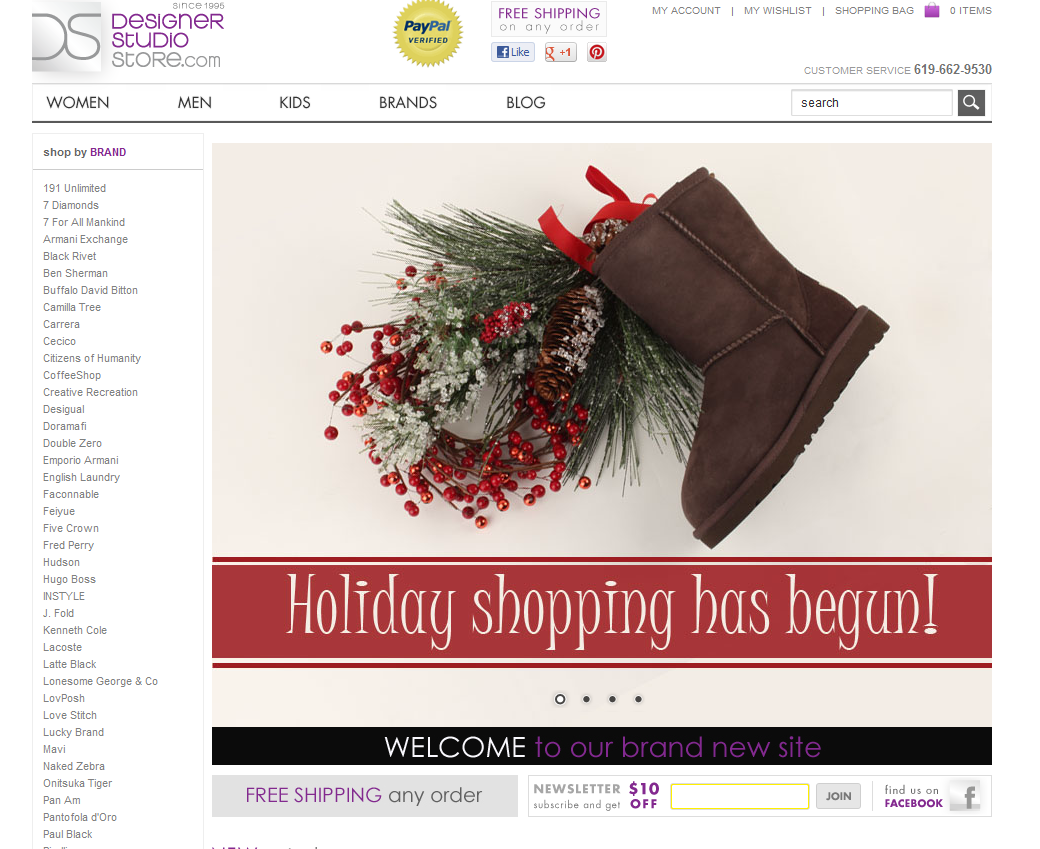Select the first slideshow dot
Image resolution: width=1040 pixels, height=849 pixels.
pyautogui.click(x=560, y=699)
